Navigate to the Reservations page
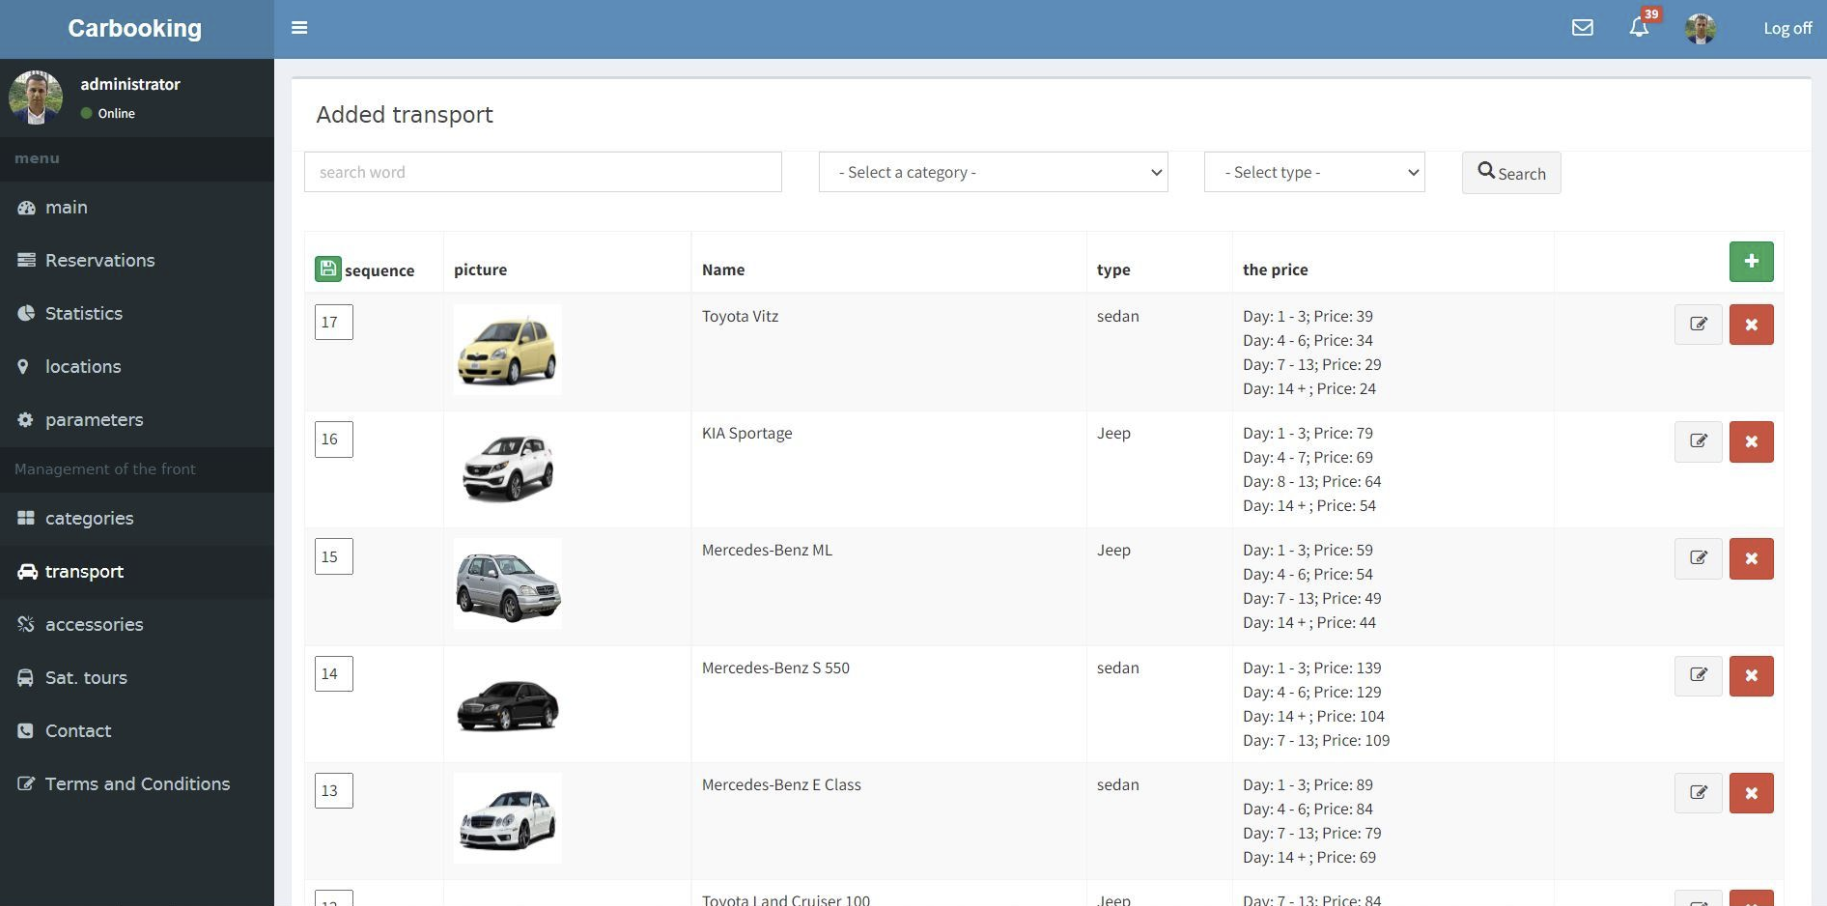The image size is (1827, 906). coord(99,260)
